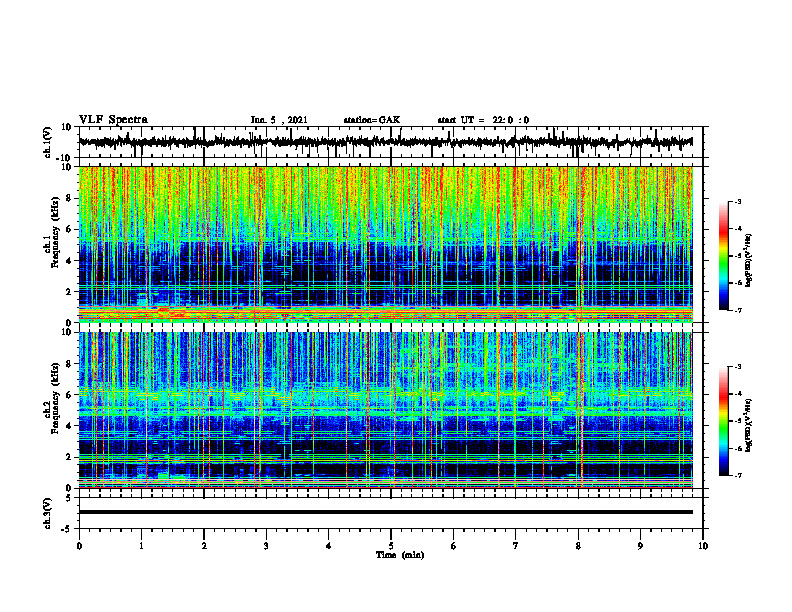Click the '8' kHz tick on ch.2 spectrogram axis
Viewport: 792px width, 612px height.
69,364
